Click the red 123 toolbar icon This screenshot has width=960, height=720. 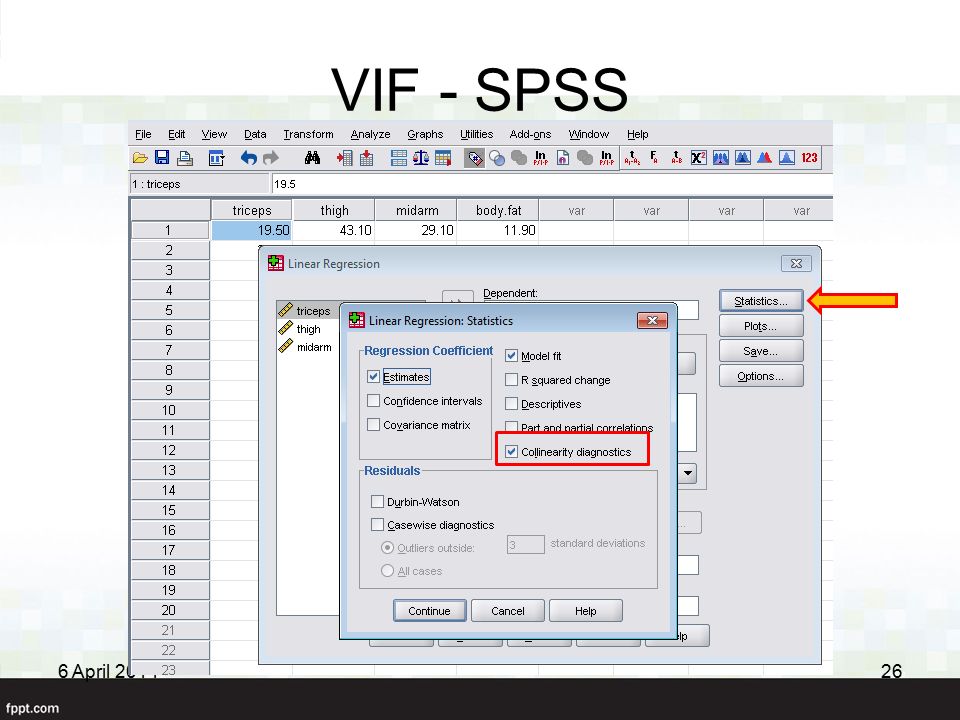pos(809,158)
